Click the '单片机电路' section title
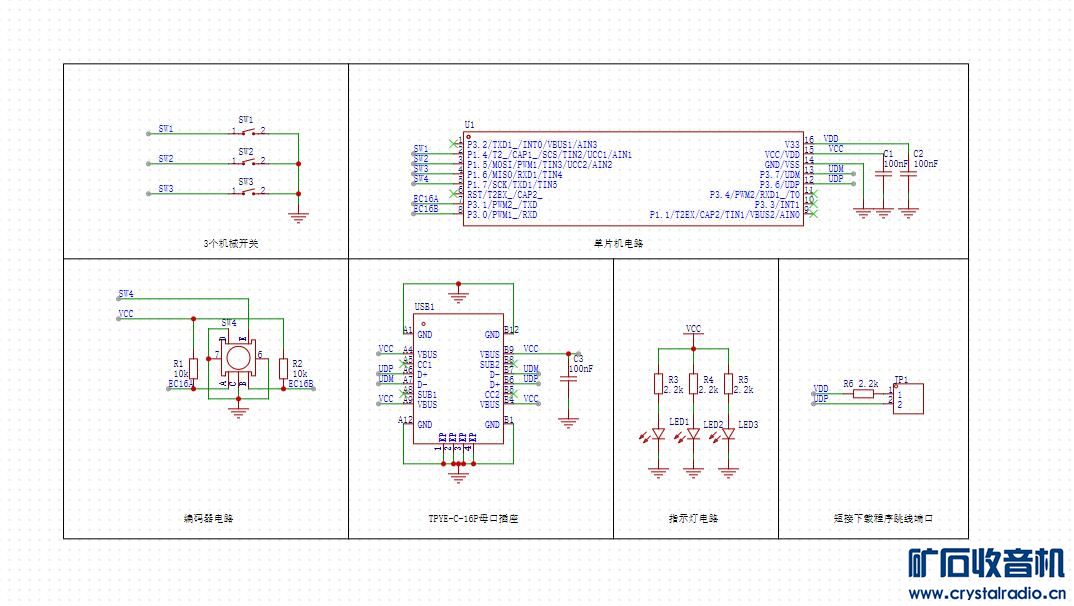The height and width of the screenshot is (606, 1074). [619, 243]
